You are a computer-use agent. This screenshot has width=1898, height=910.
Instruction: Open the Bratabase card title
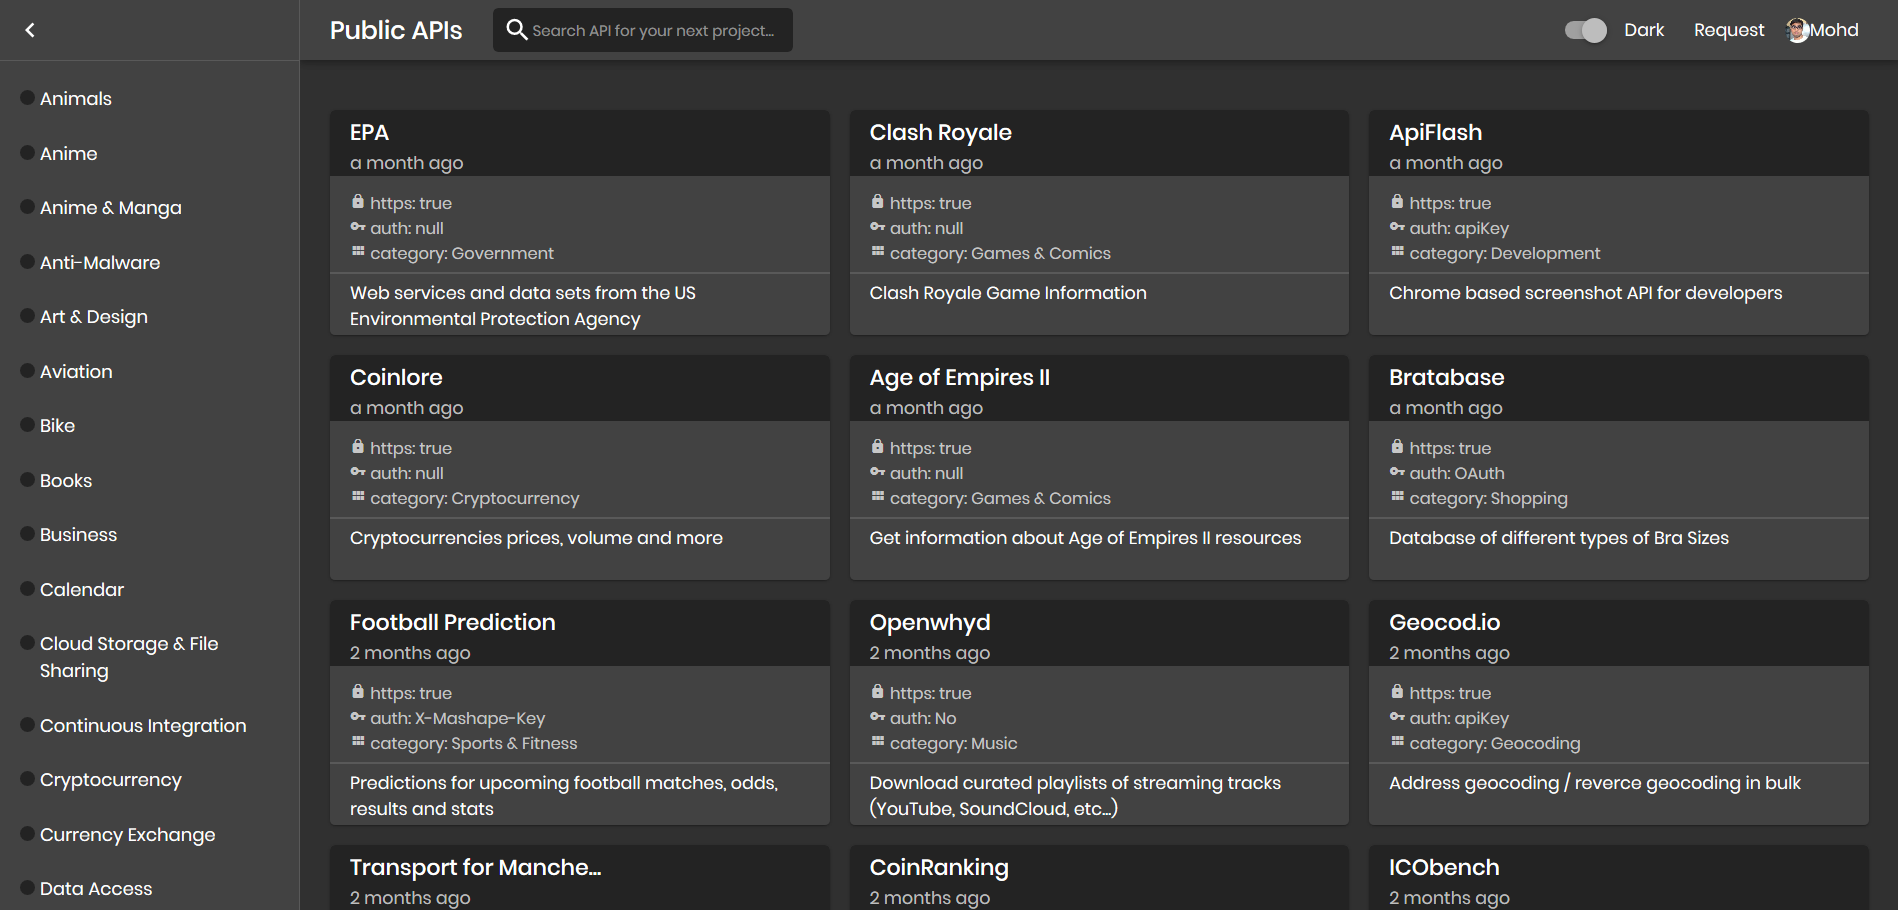coord(1447,378)
